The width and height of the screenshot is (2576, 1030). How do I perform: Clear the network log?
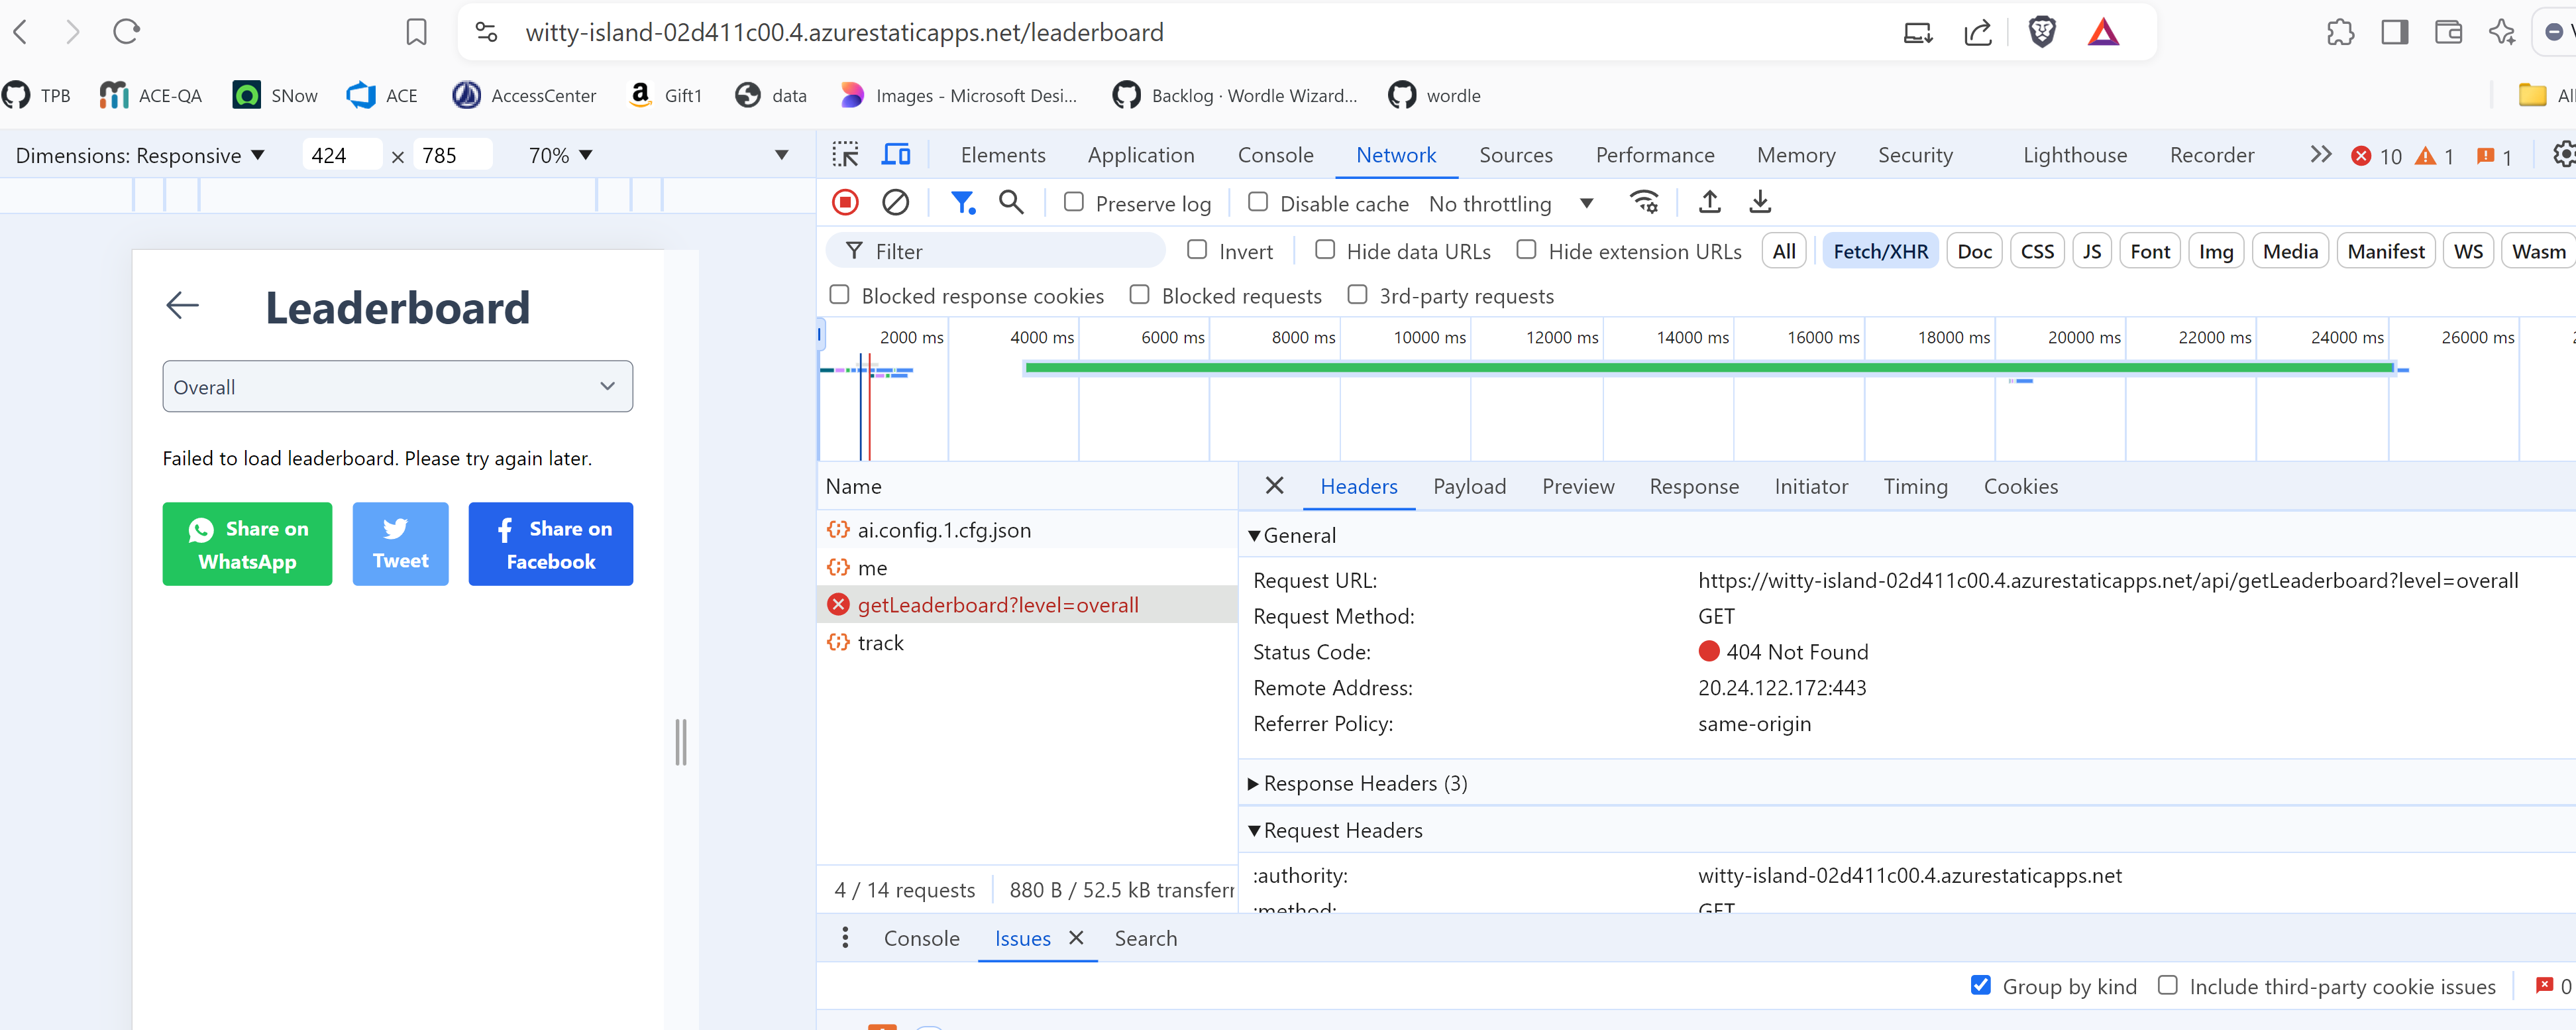[x=896, y=203]
